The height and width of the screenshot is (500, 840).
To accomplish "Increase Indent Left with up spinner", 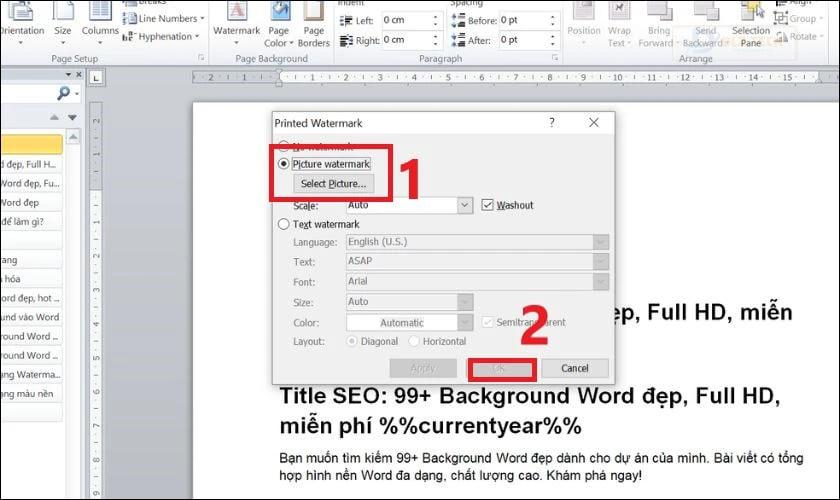I will click(435, 17).
